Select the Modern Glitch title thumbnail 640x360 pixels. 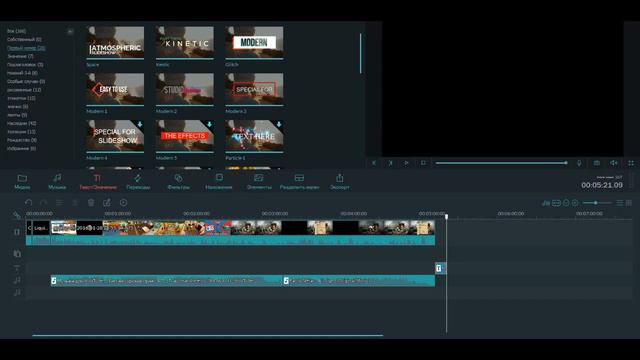click(254, 43)
